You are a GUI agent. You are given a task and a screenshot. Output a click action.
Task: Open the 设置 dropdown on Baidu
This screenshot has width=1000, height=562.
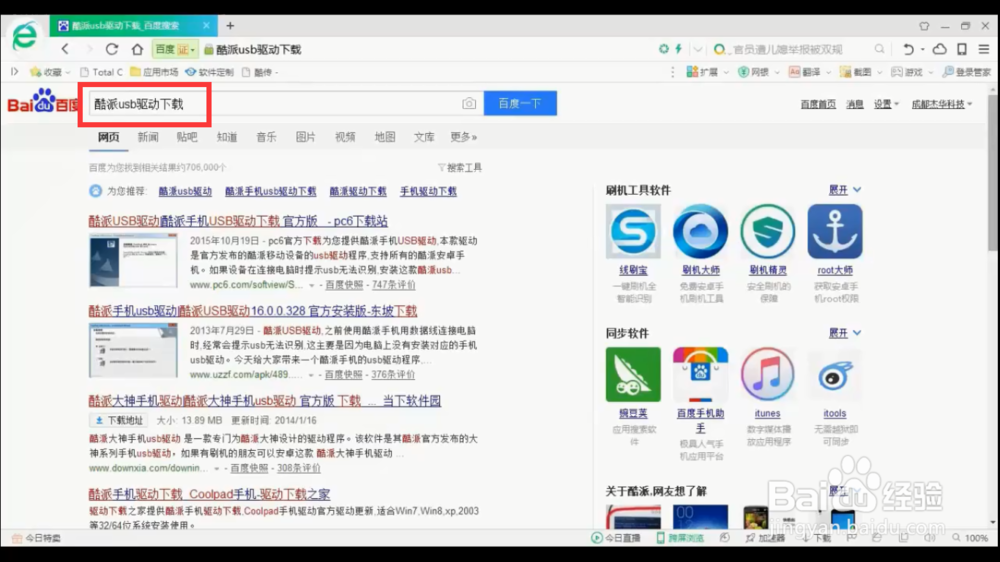click(x=886, y=104)
